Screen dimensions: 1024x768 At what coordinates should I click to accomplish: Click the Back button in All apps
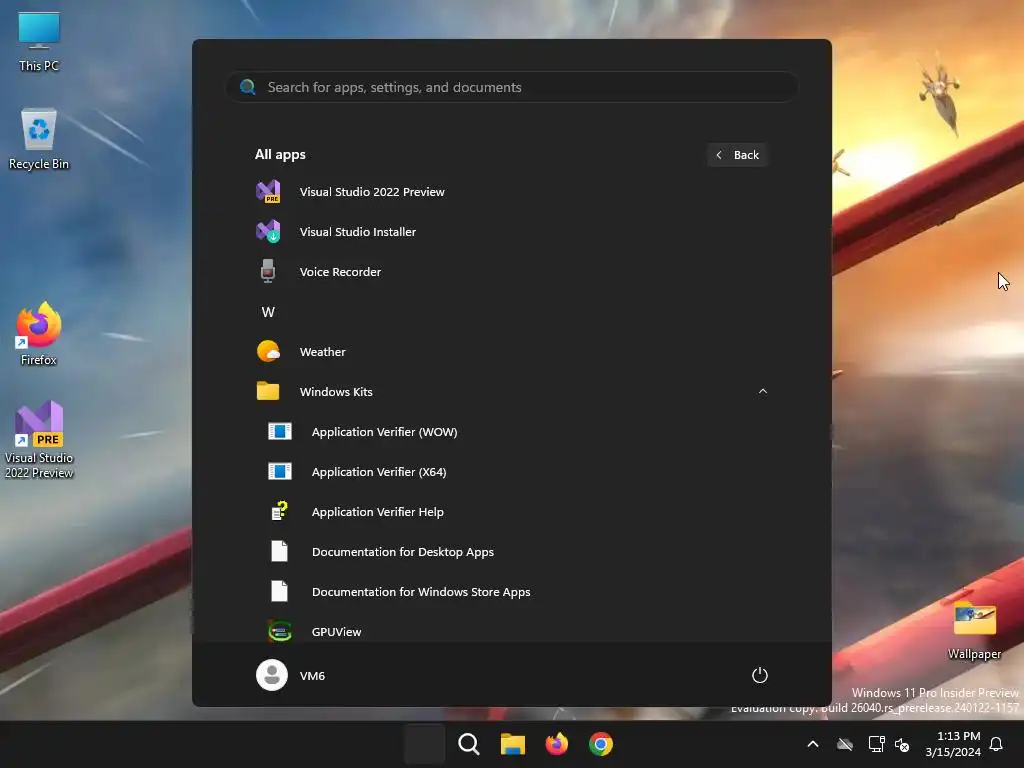point(737,155)
